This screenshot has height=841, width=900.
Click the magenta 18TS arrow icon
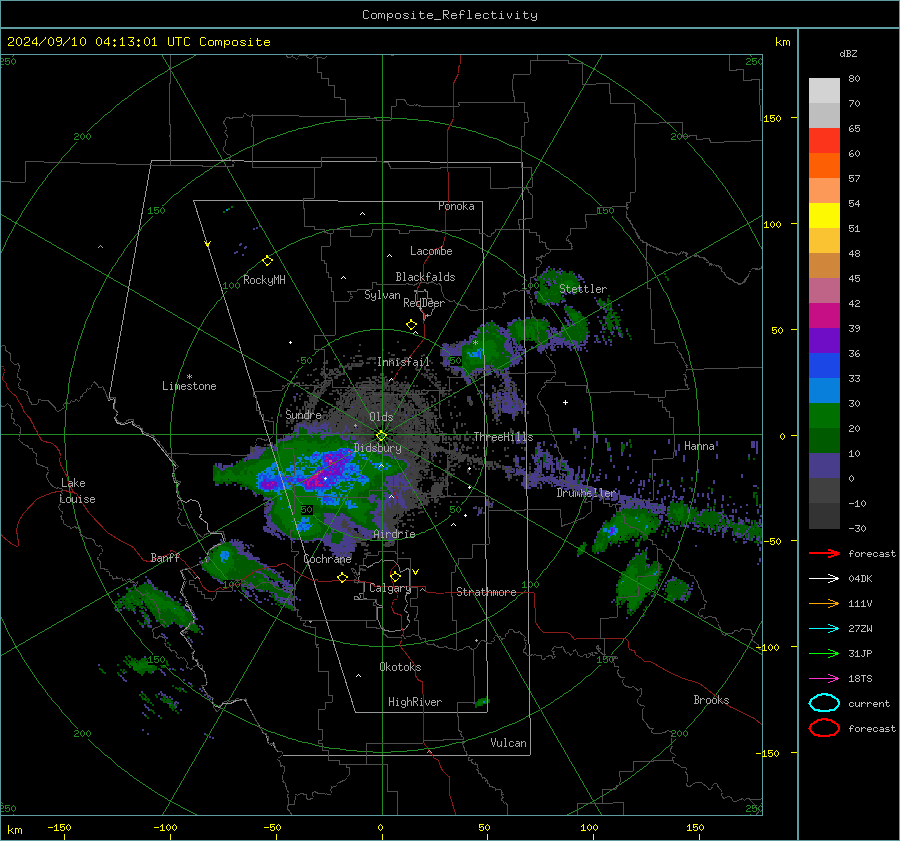pos(824,679)
